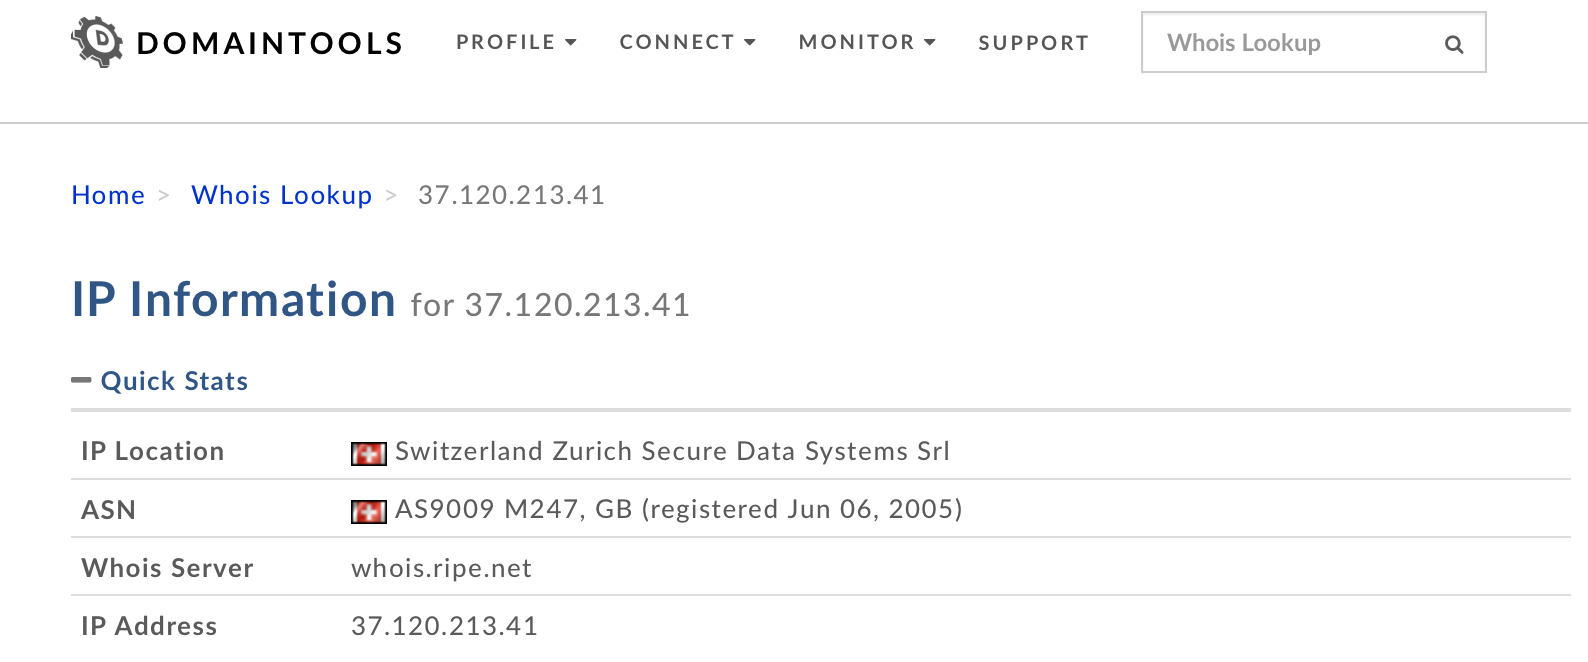Go to the Support page

pos(1033,43)
